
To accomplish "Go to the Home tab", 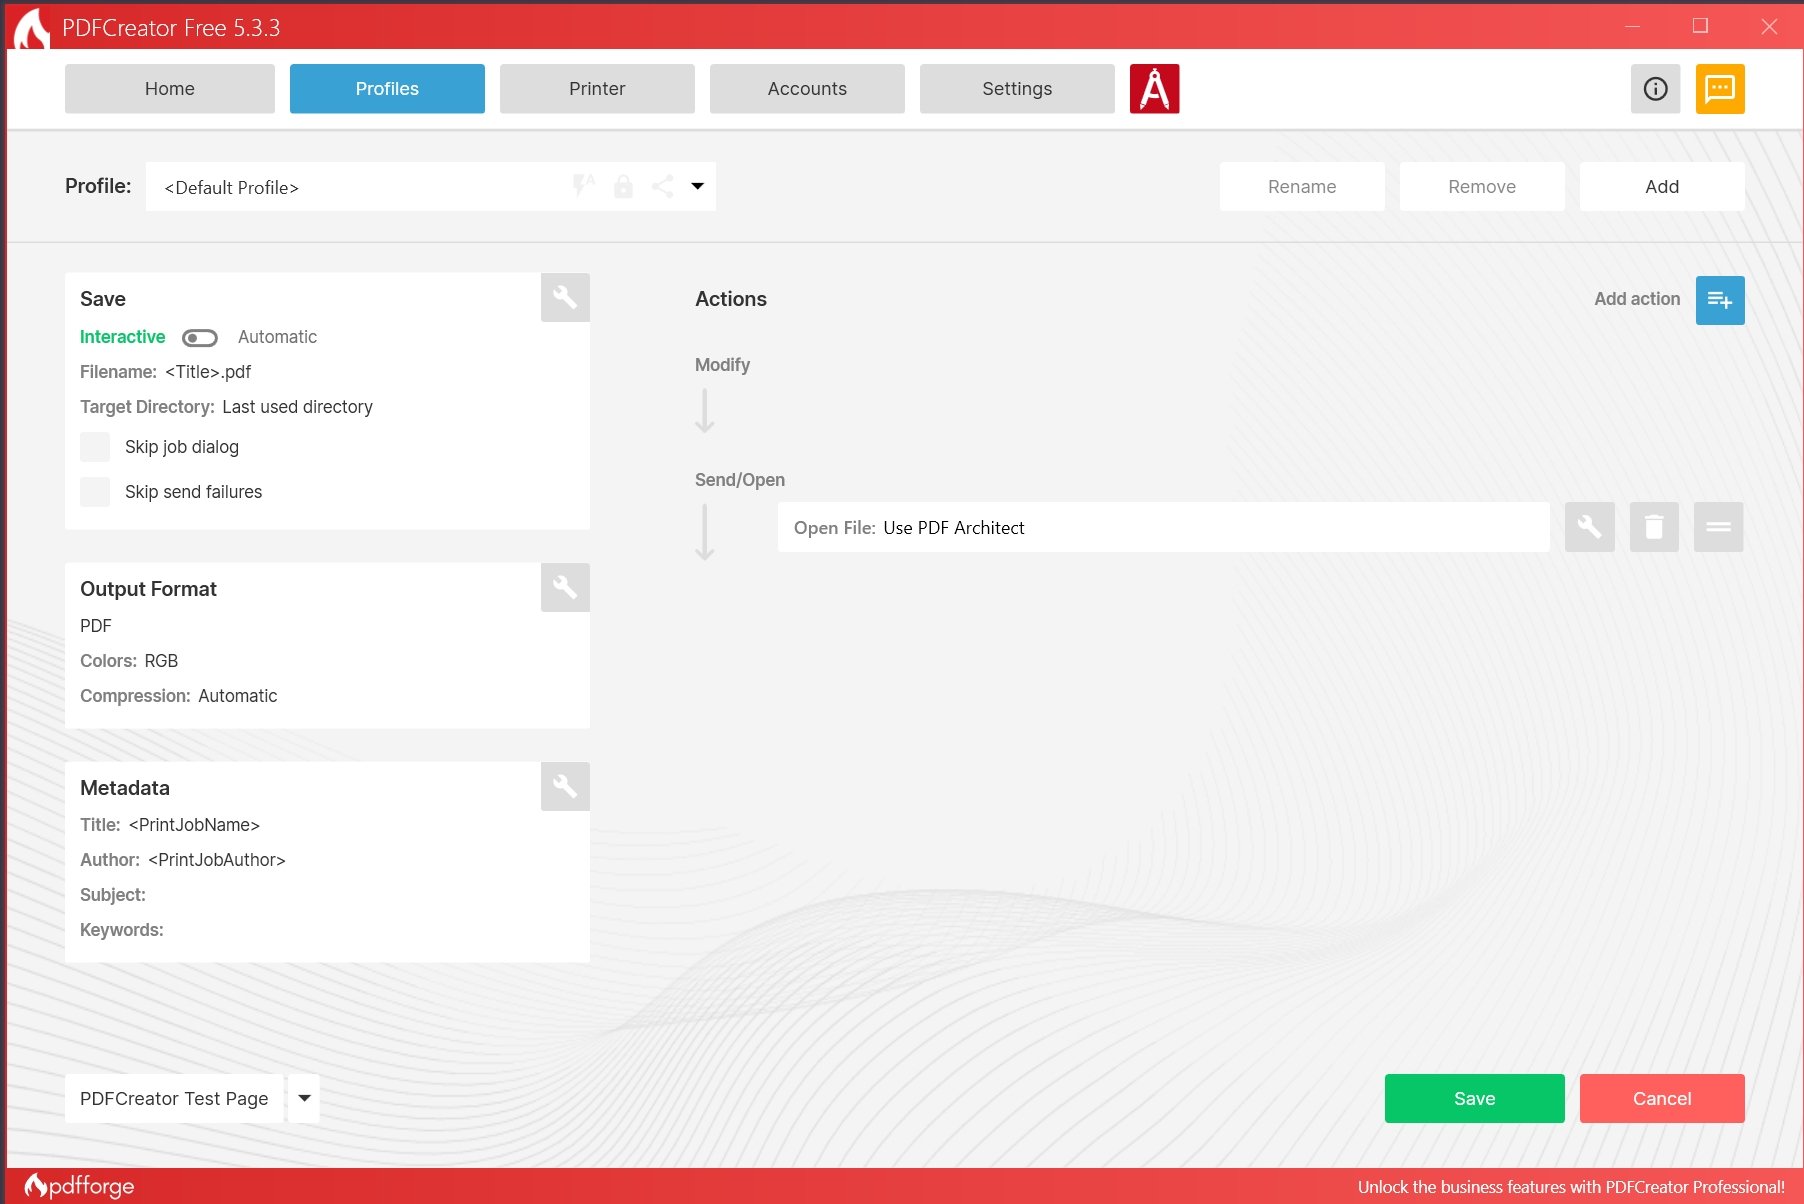I will point(170,89).
